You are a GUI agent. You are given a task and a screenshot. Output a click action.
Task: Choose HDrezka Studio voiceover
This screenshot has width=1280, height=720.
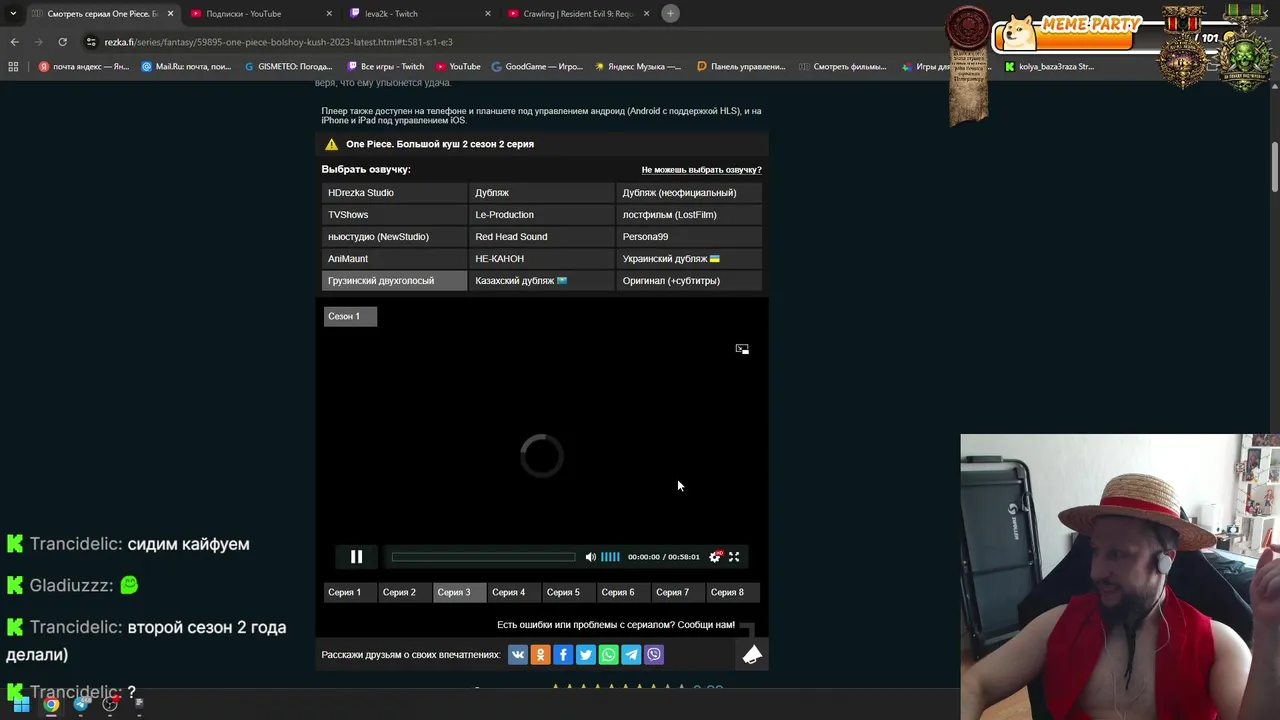click(x=394, y=192)
